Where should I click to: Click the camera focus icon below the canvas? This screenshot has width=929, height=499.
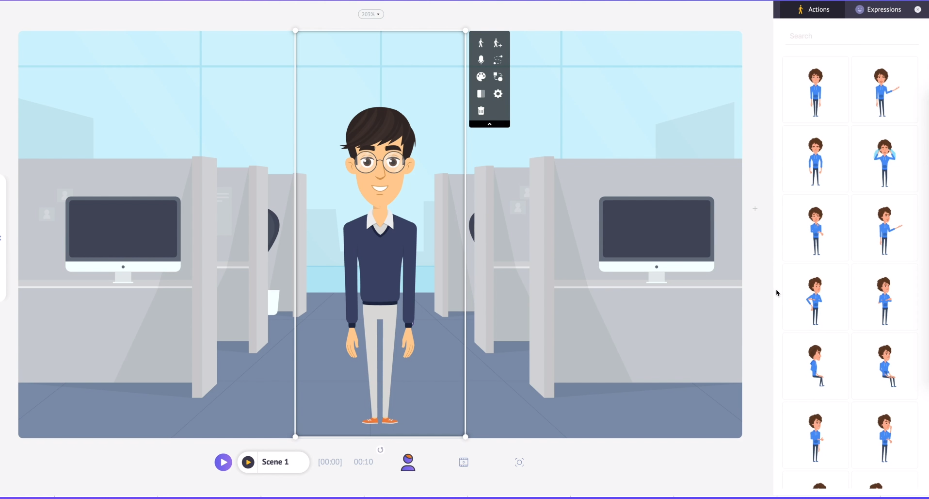(x=519, y=462)
